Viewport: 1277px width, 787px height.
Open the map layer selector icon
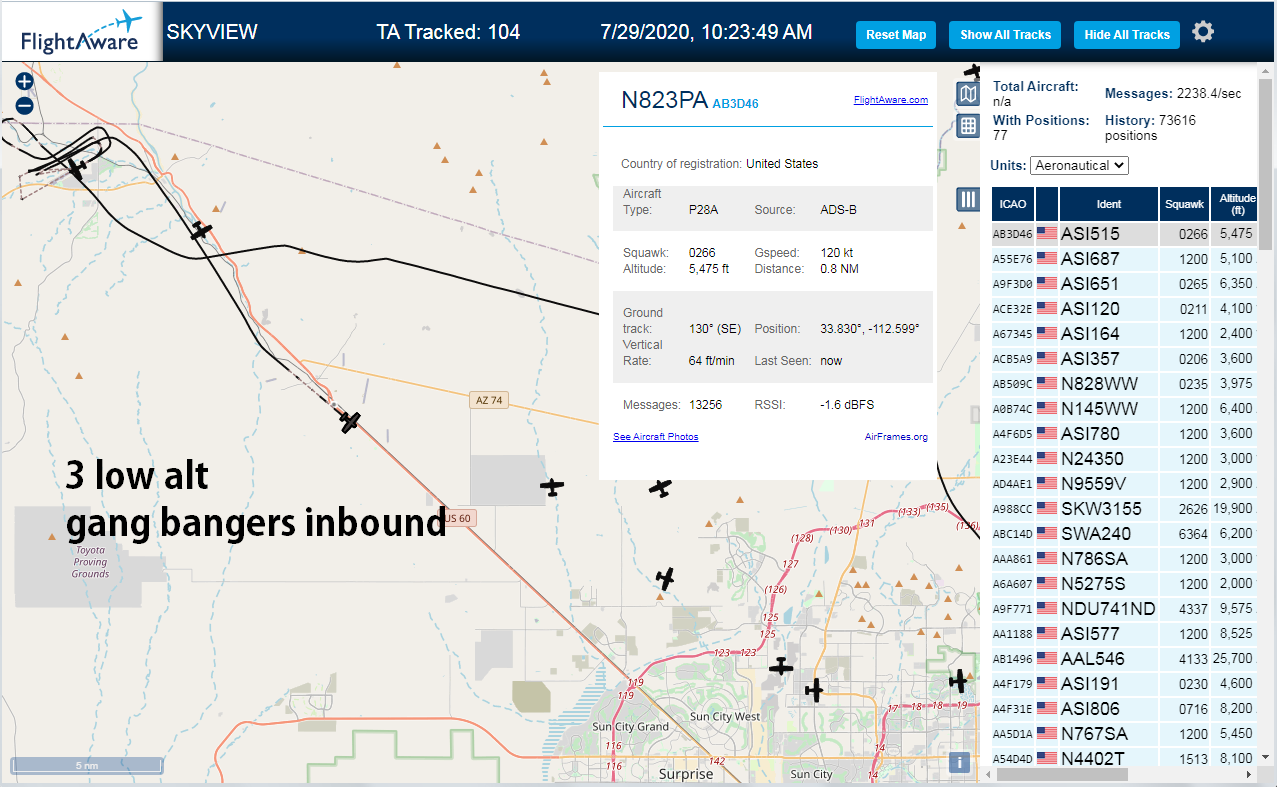pos(967,95)
